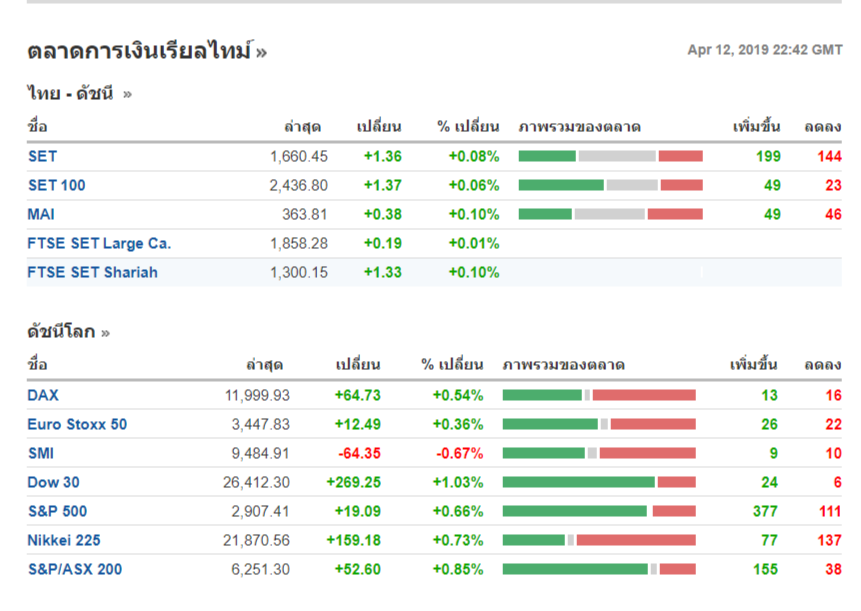Open the Dow 30 index
The height and width of the screenshot is (611, 861).
click(53, 482)
